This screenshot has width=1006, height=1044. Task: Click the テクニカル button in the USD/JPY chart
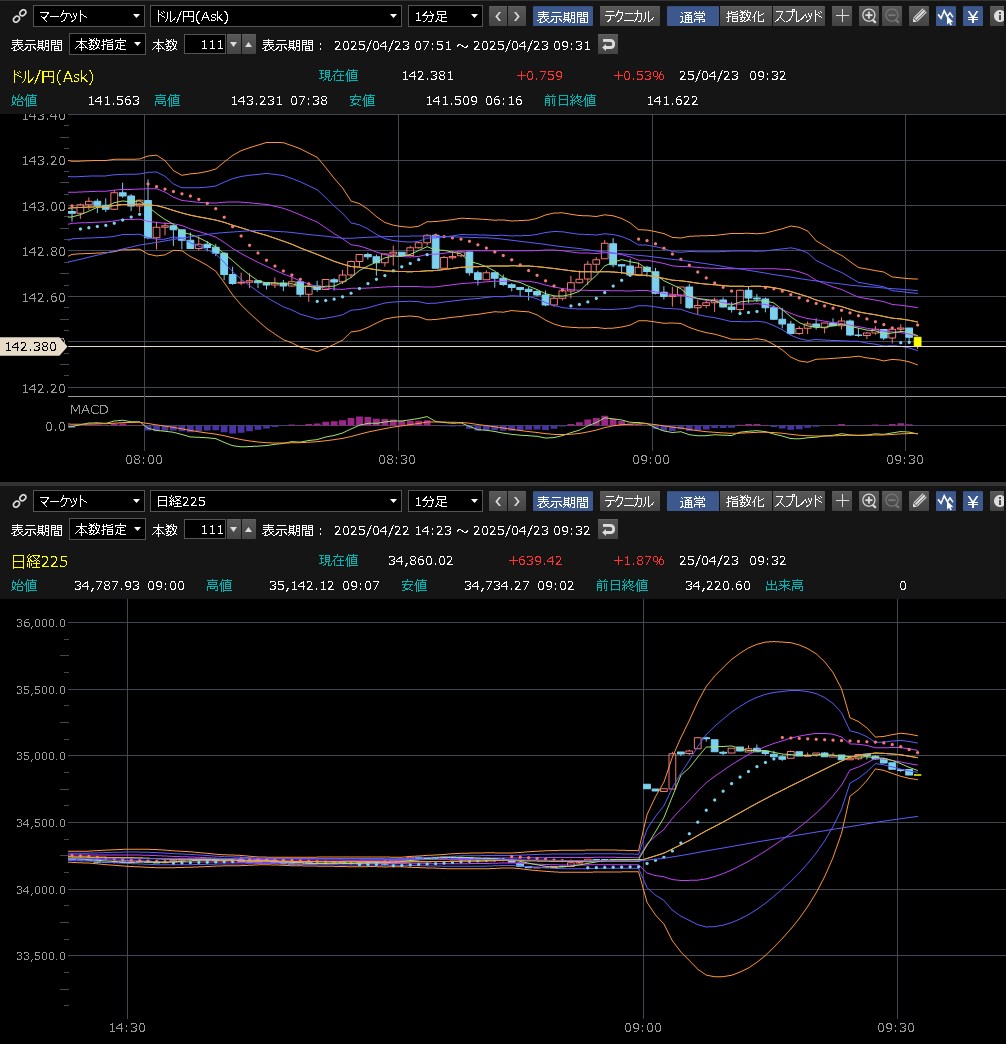coord(629,16)
